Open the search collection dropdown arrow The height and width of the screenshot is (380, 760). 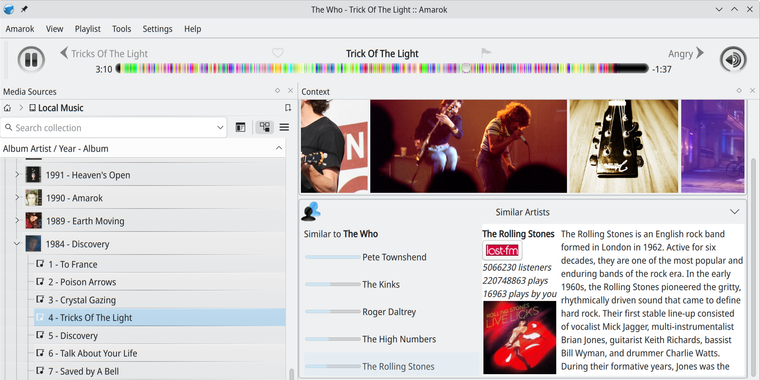[x=220, y=127]
